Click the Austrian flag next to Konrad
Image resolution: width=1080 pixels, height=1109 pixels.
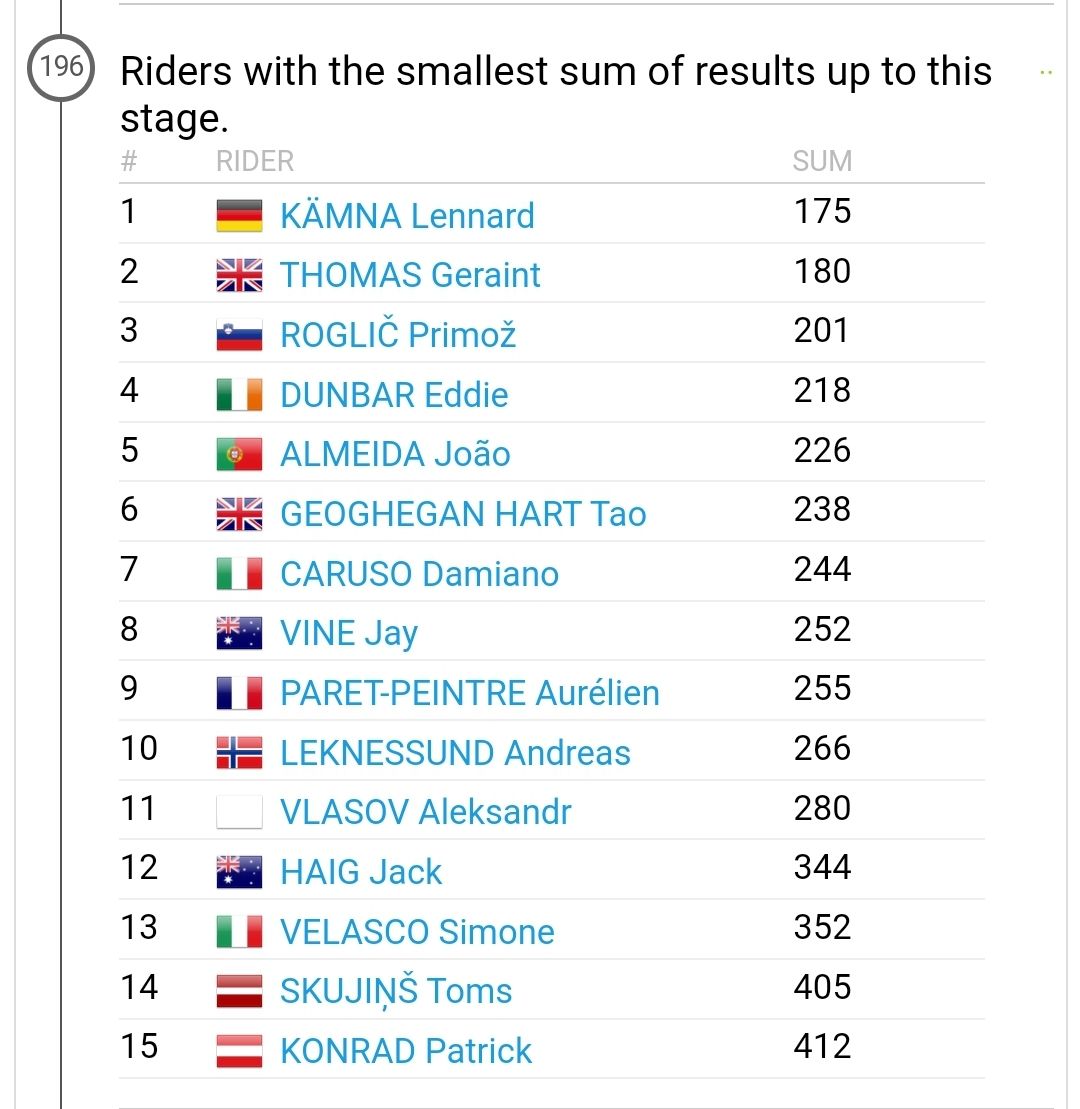[239, 1051]
